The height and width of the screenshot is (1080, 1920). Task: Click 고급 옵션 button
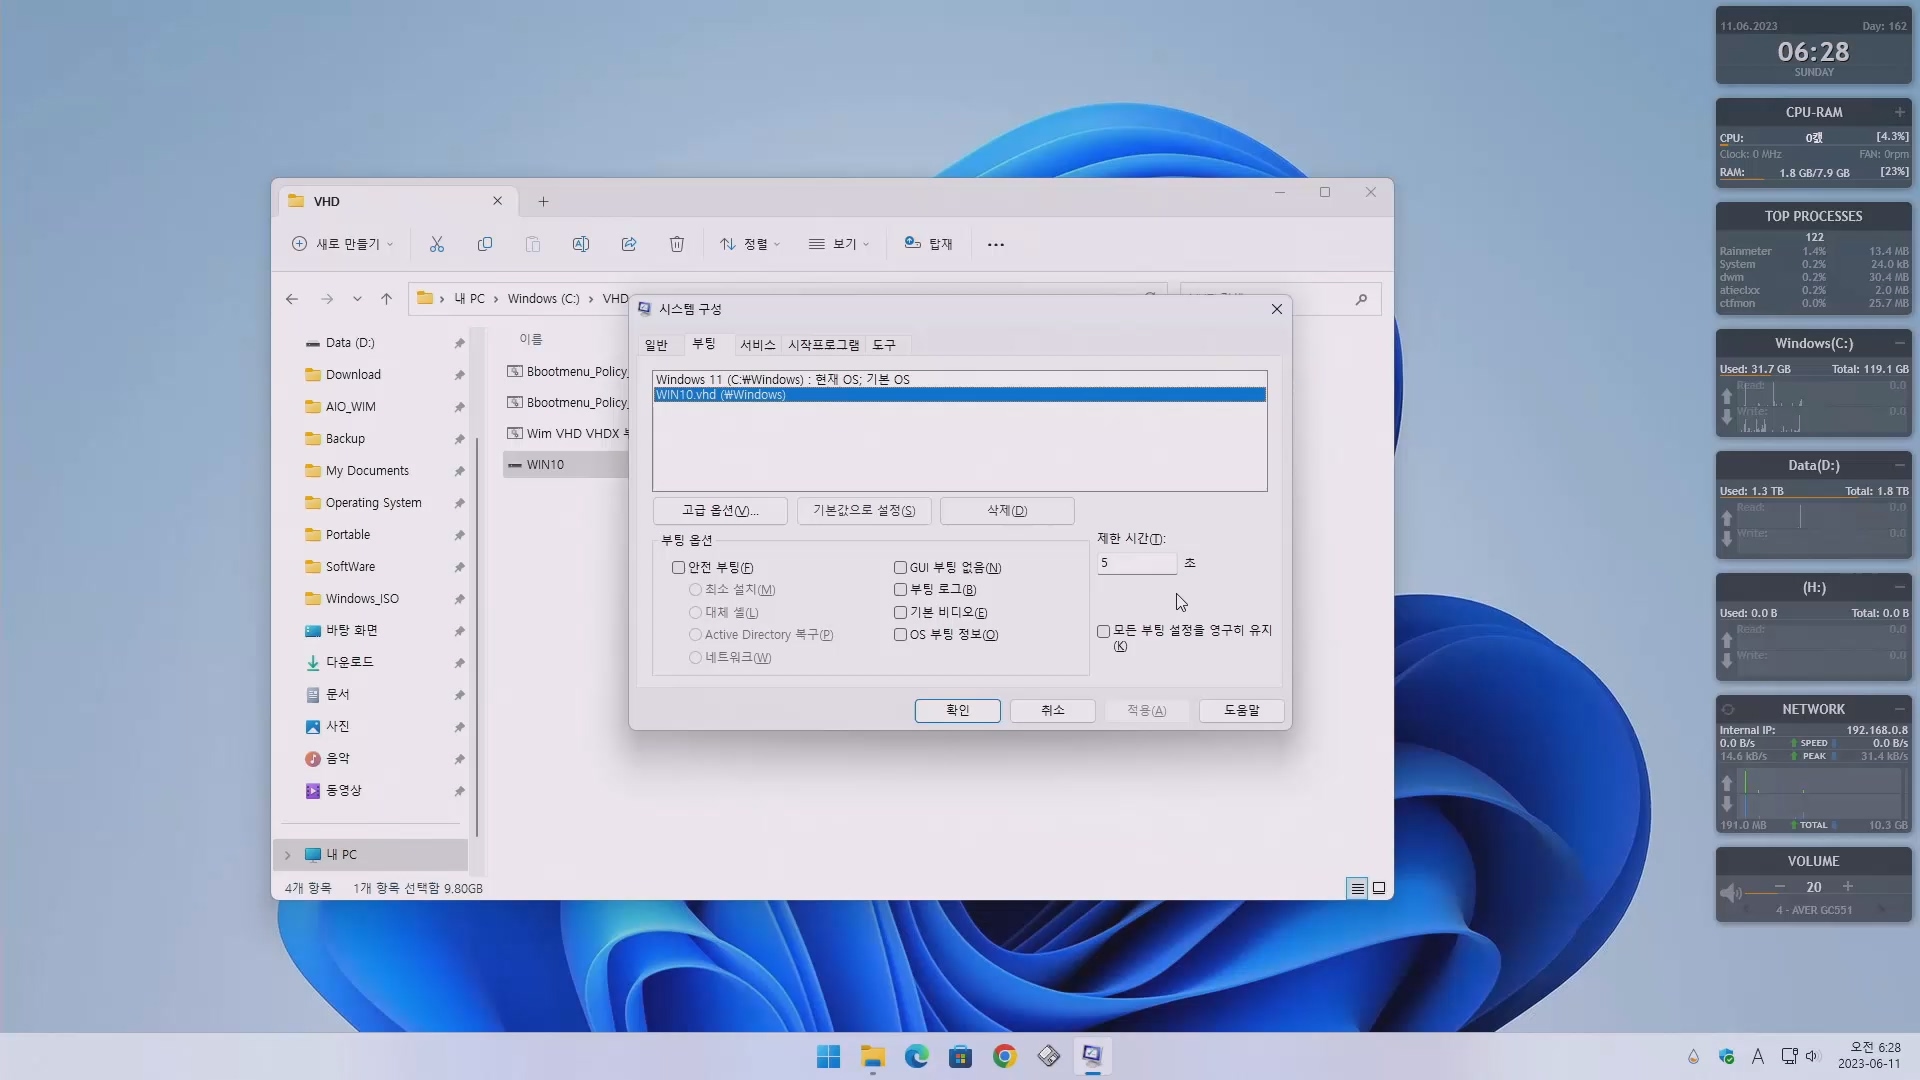pos(720,511)
